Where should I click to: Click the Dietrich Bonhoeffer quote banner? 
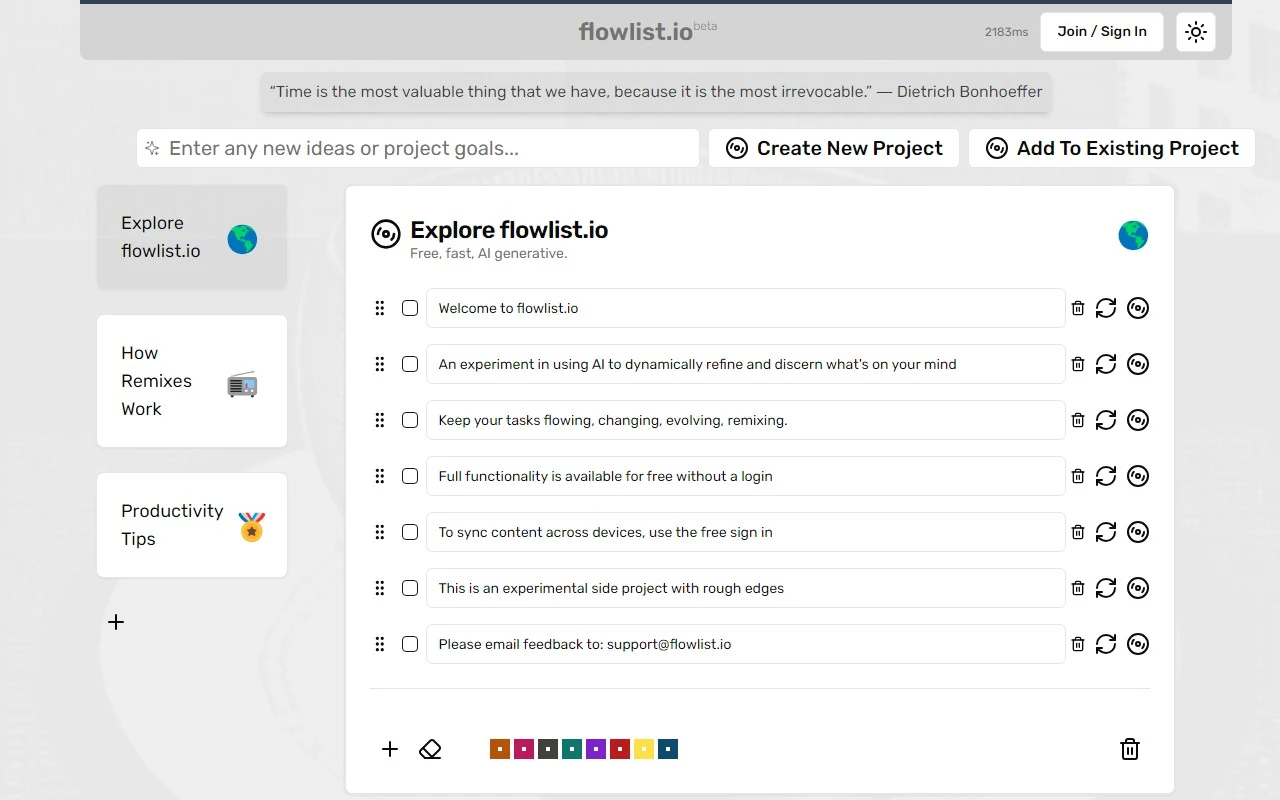click(656, 92)
